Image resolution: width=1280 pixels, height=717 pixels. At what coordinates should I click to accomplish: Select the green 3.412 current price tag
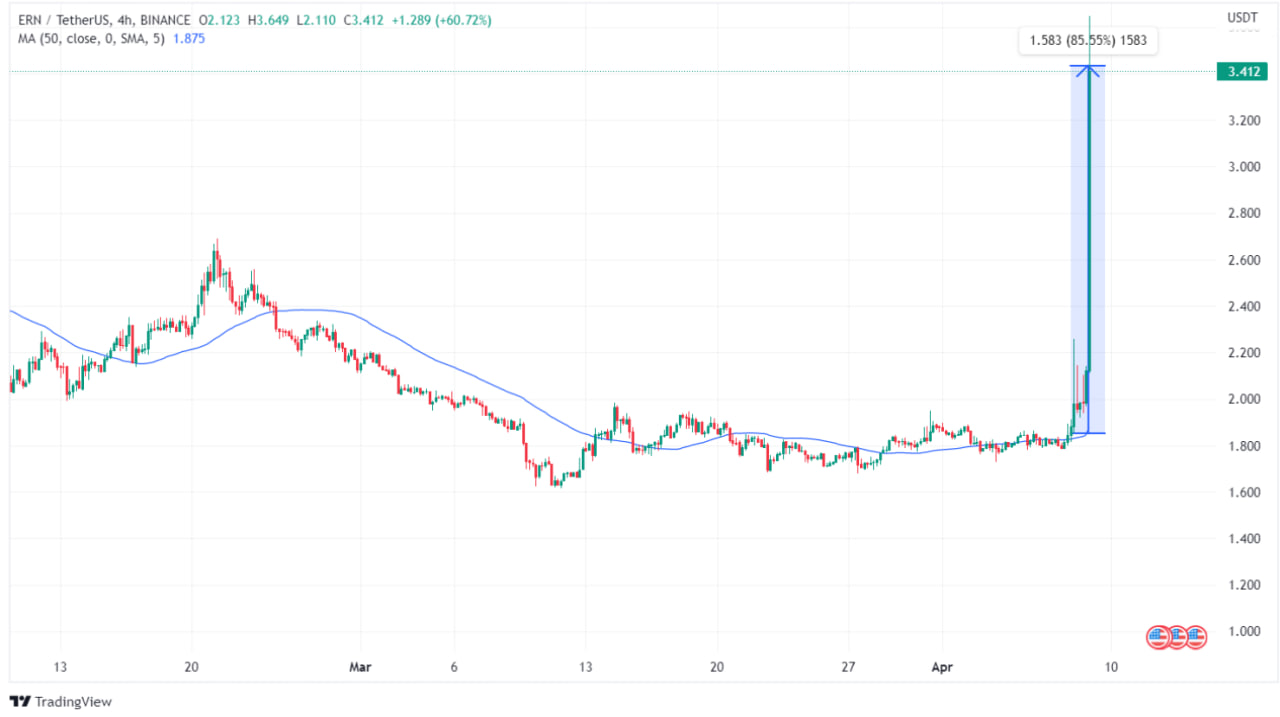coord(1241,71)
